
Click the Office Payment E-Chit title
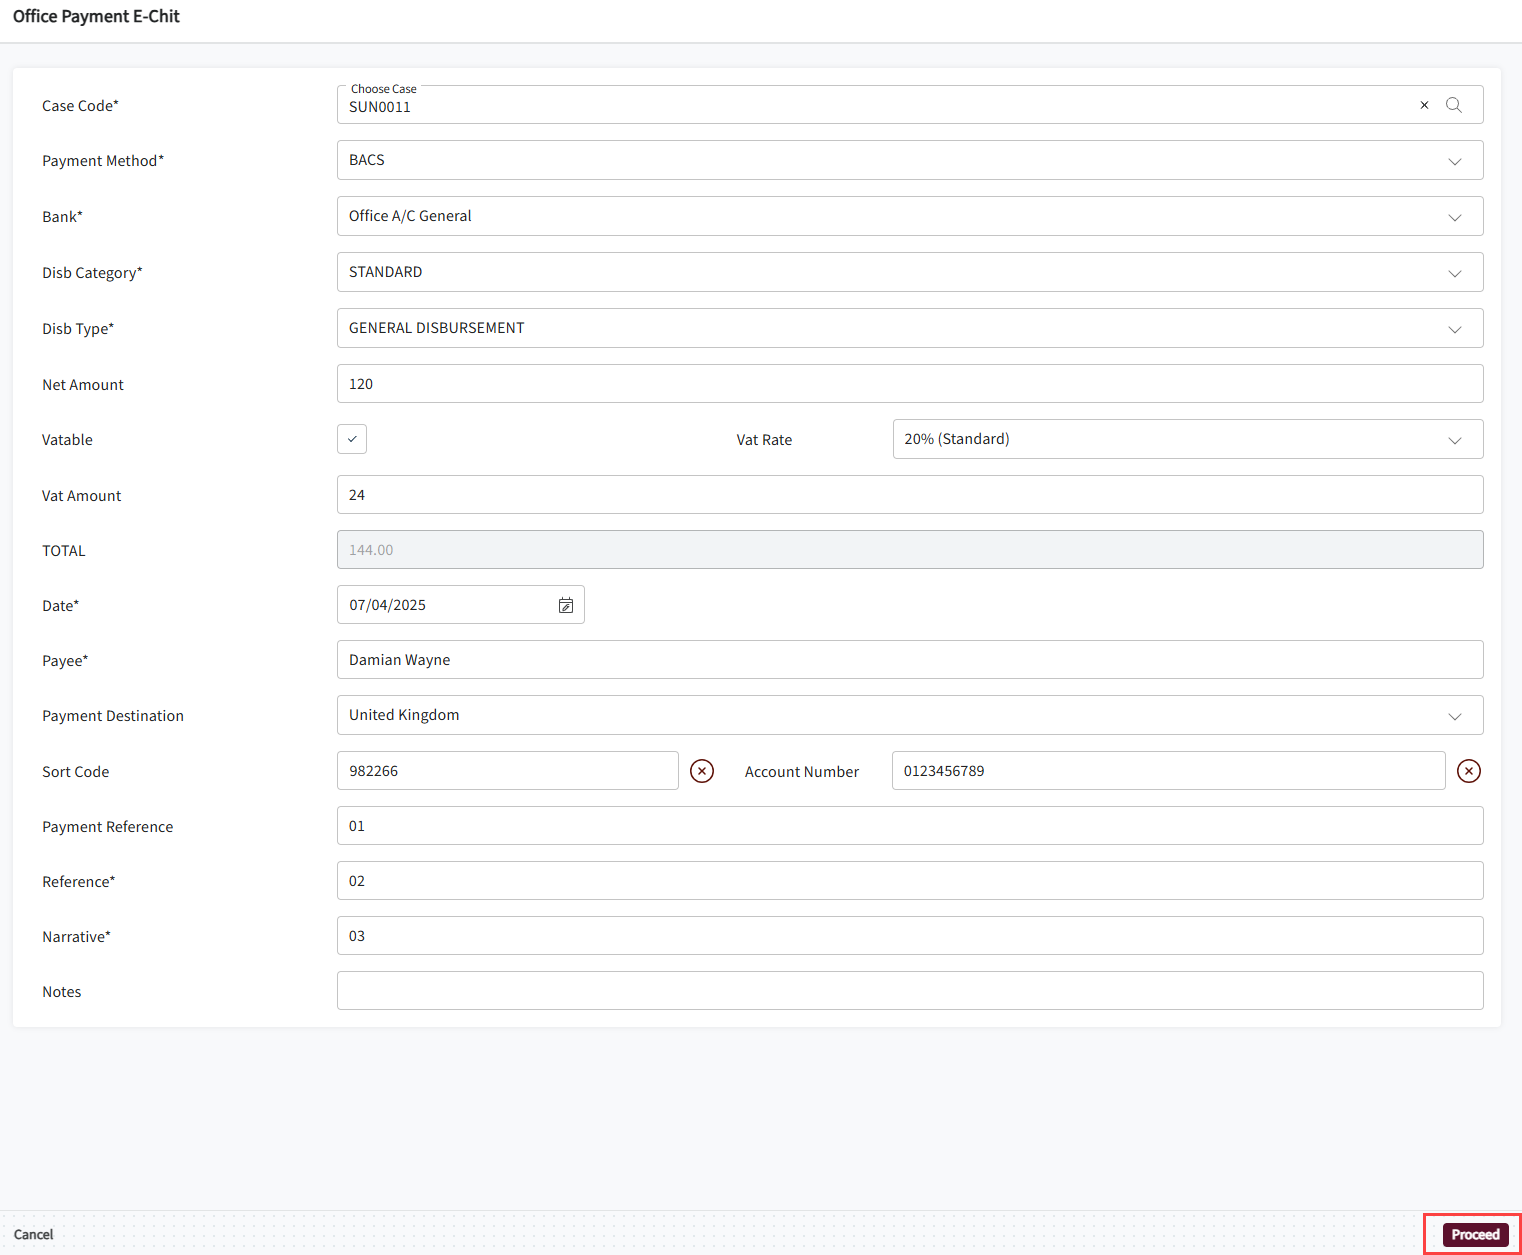click(x=97, y=16)
